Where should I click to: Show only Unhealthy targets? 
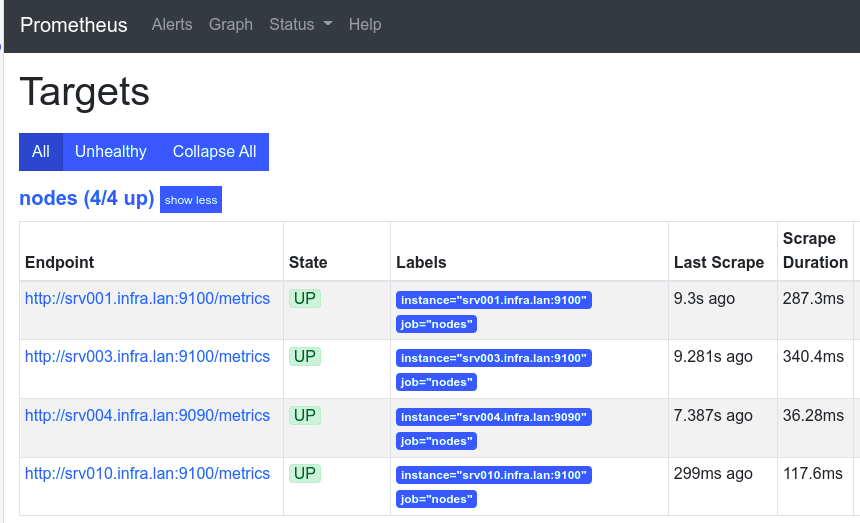pos(111,152)
